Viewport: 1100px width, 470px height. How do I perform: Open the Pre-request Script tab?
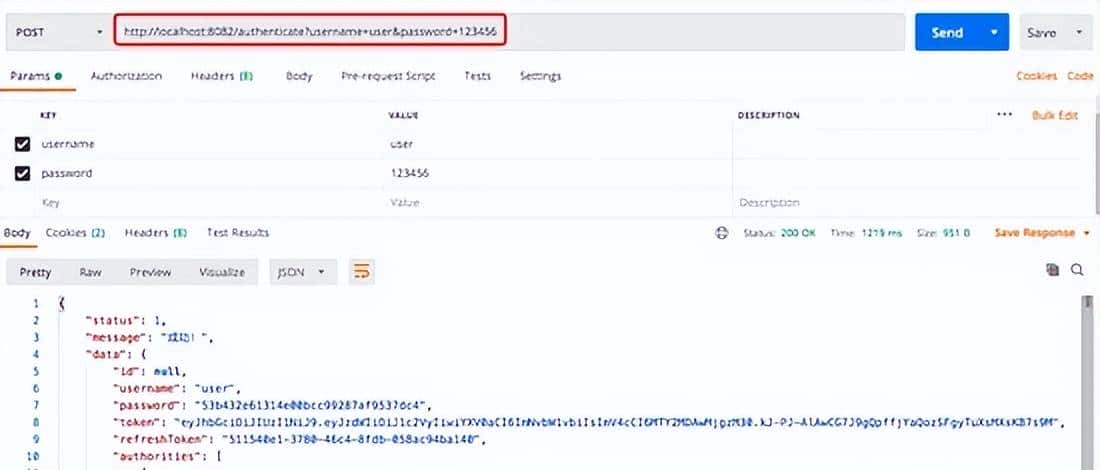tap(388, 76)
